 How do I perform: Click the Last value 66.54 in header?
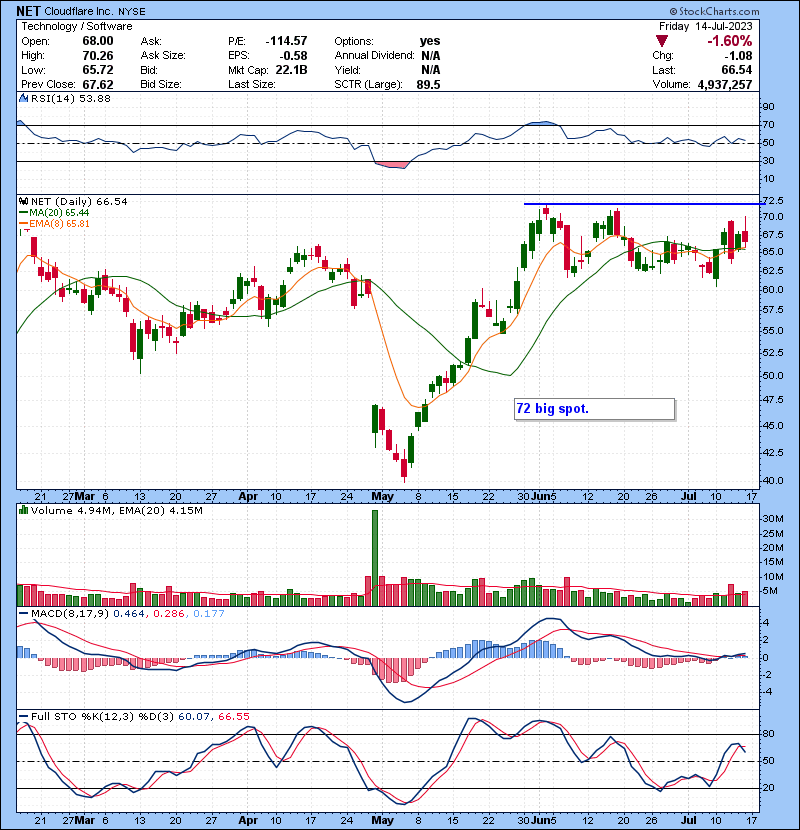pyautogui.click(x=736, y=70)
